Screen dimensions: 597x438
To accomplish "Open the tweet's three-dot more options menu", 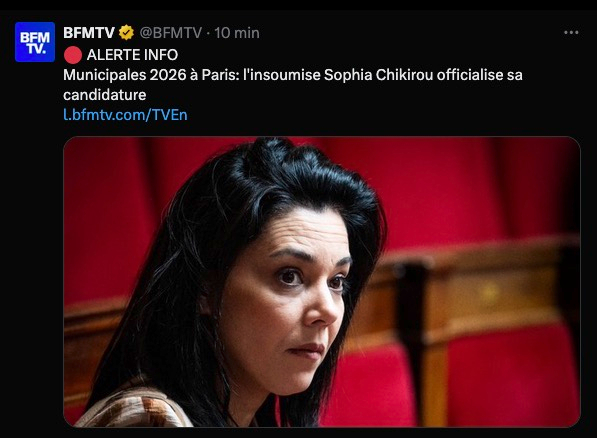I will (x=571, y=33).
